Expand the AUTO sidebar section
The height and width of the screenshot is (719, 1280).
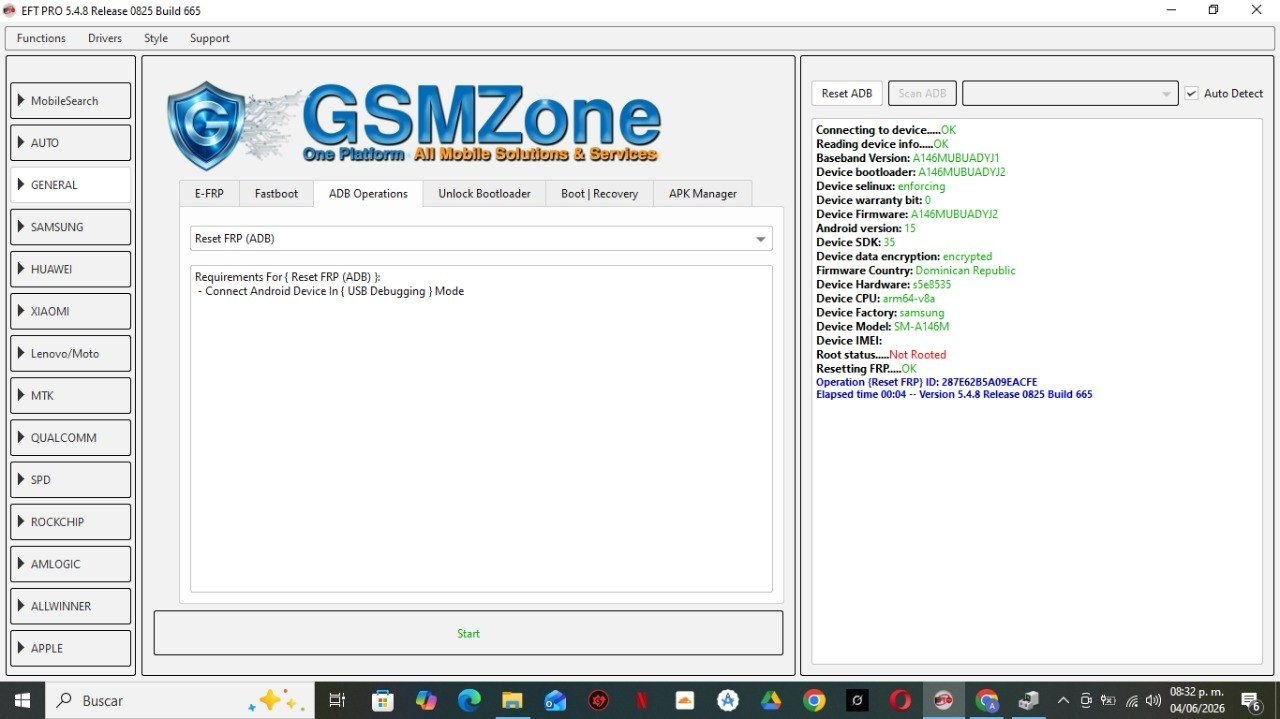pos(71,143)
